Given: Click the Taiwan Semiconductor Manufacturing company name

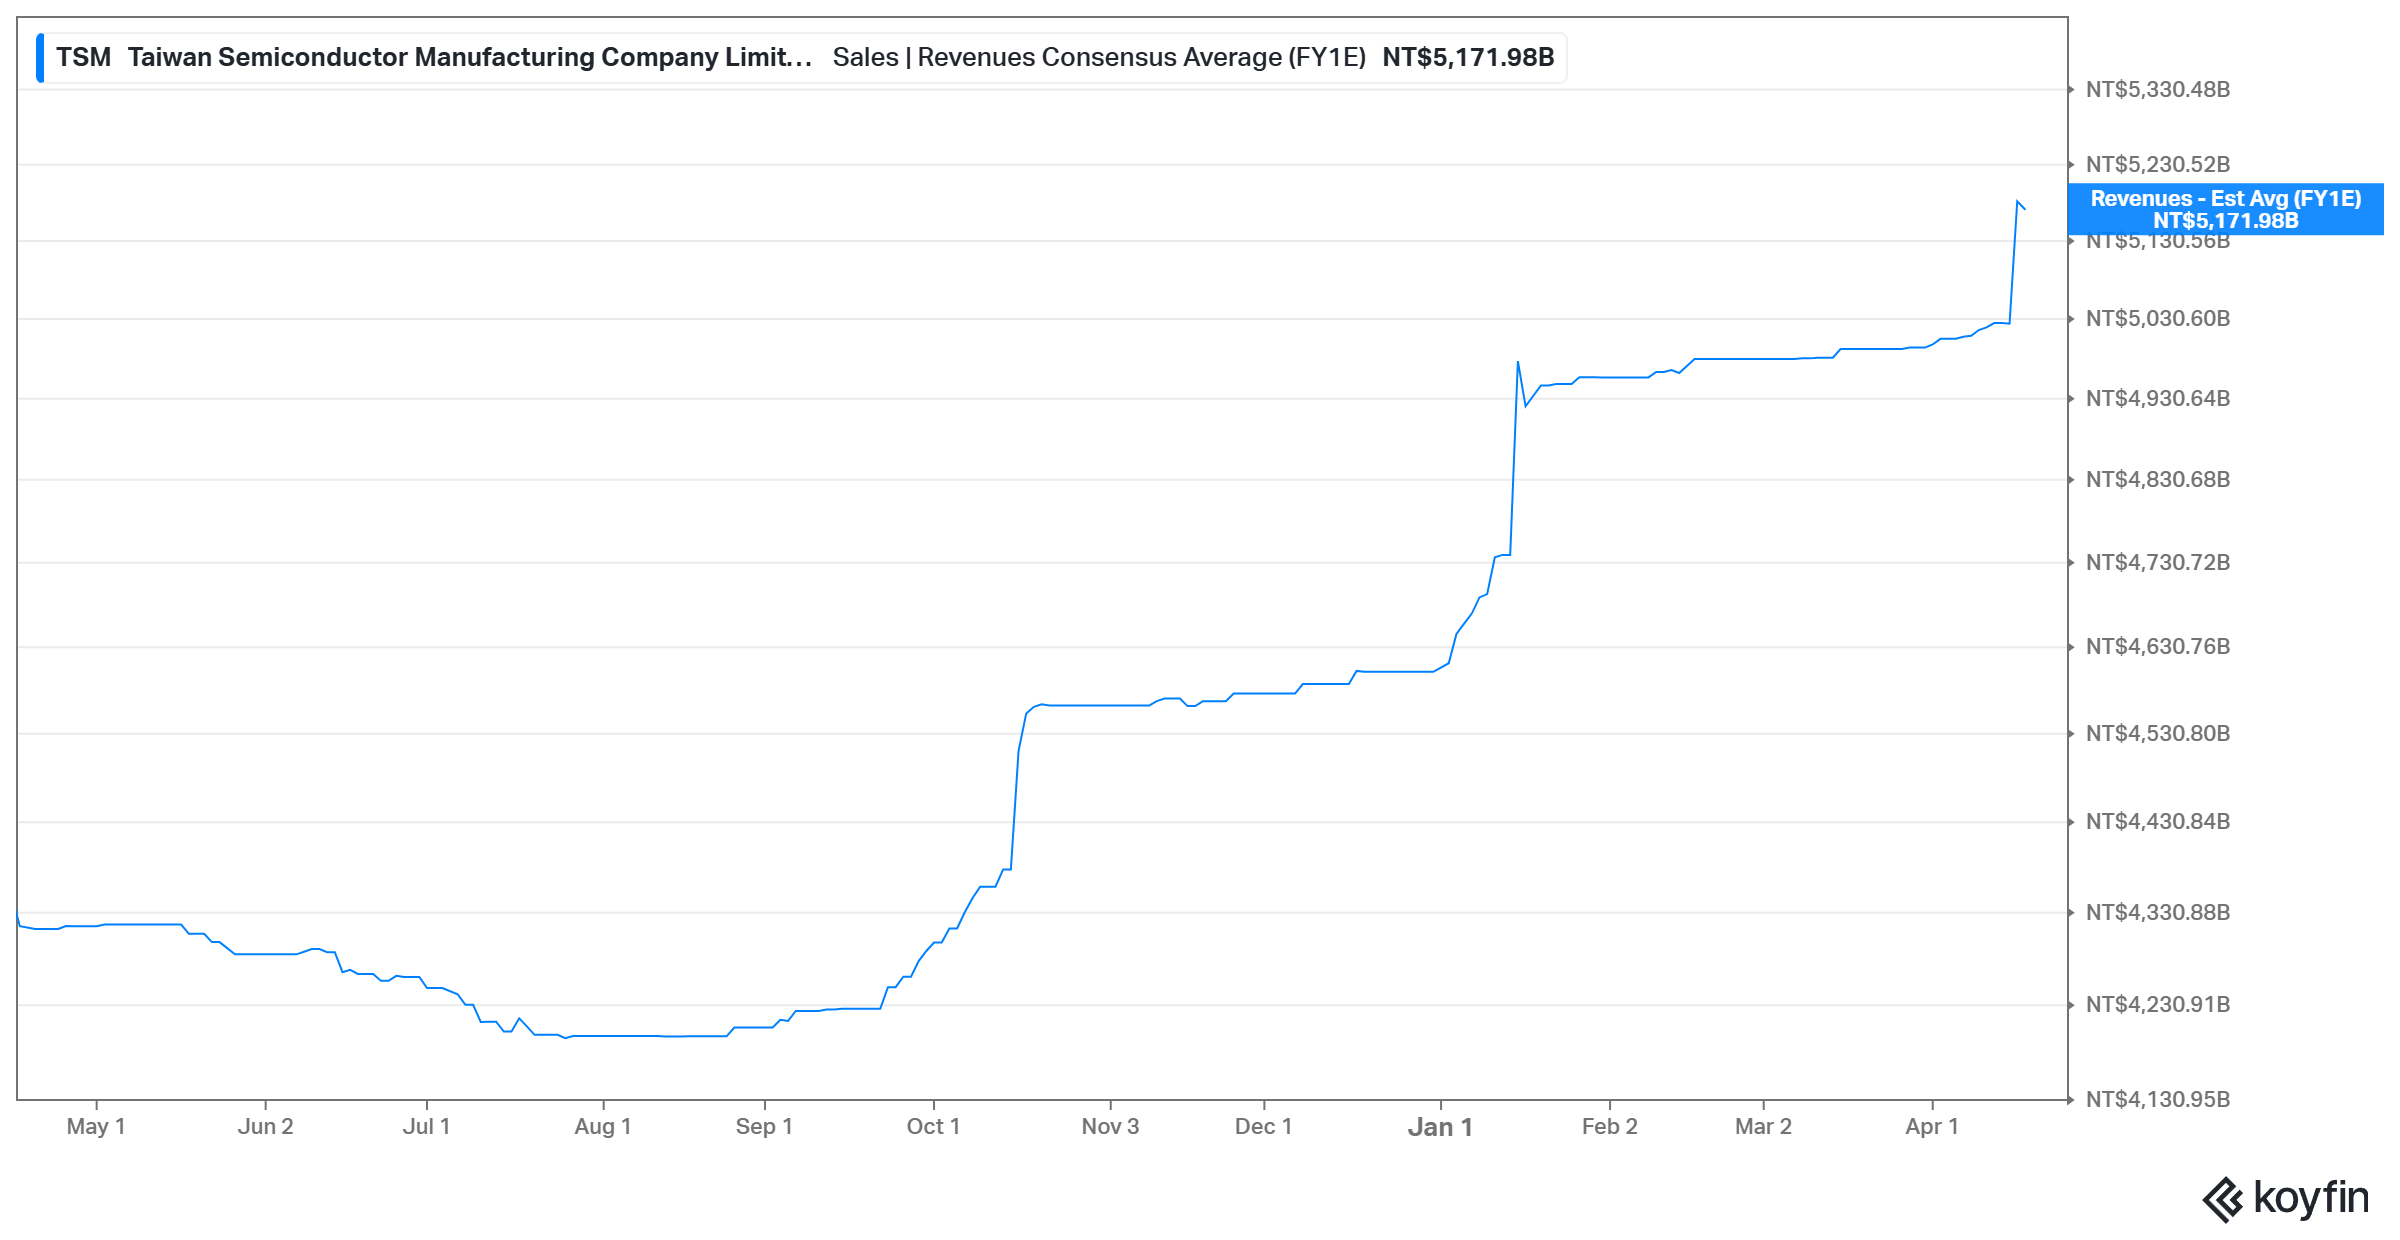Looking at the screenshot, I should pyautogui.click(x=469, y=58).
